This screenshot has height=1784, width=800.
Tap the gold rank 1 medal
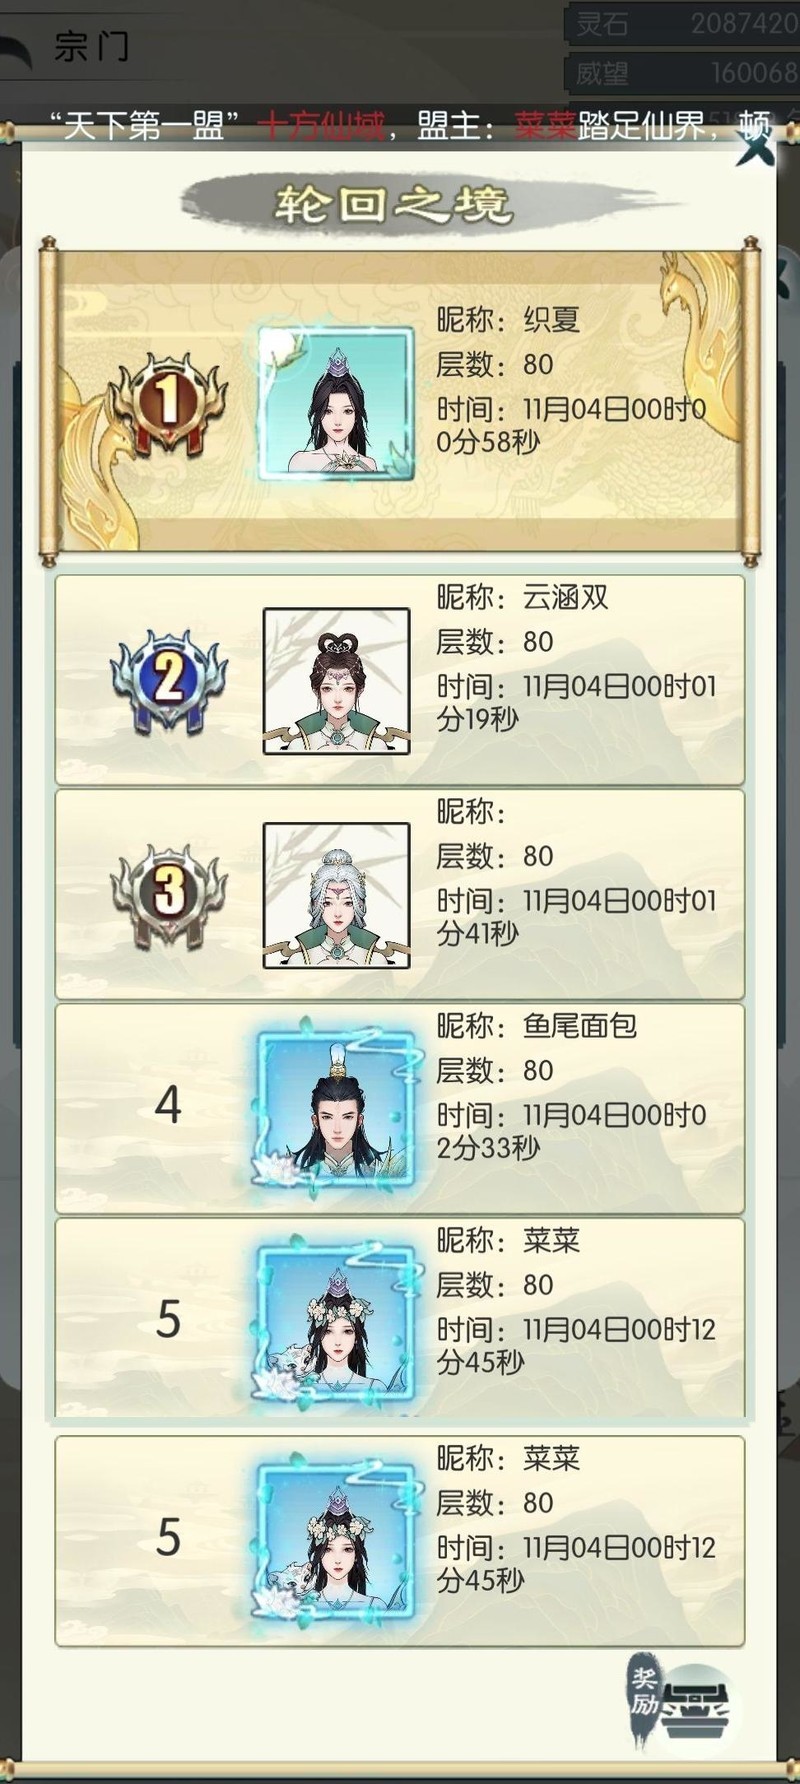point(167,404)
